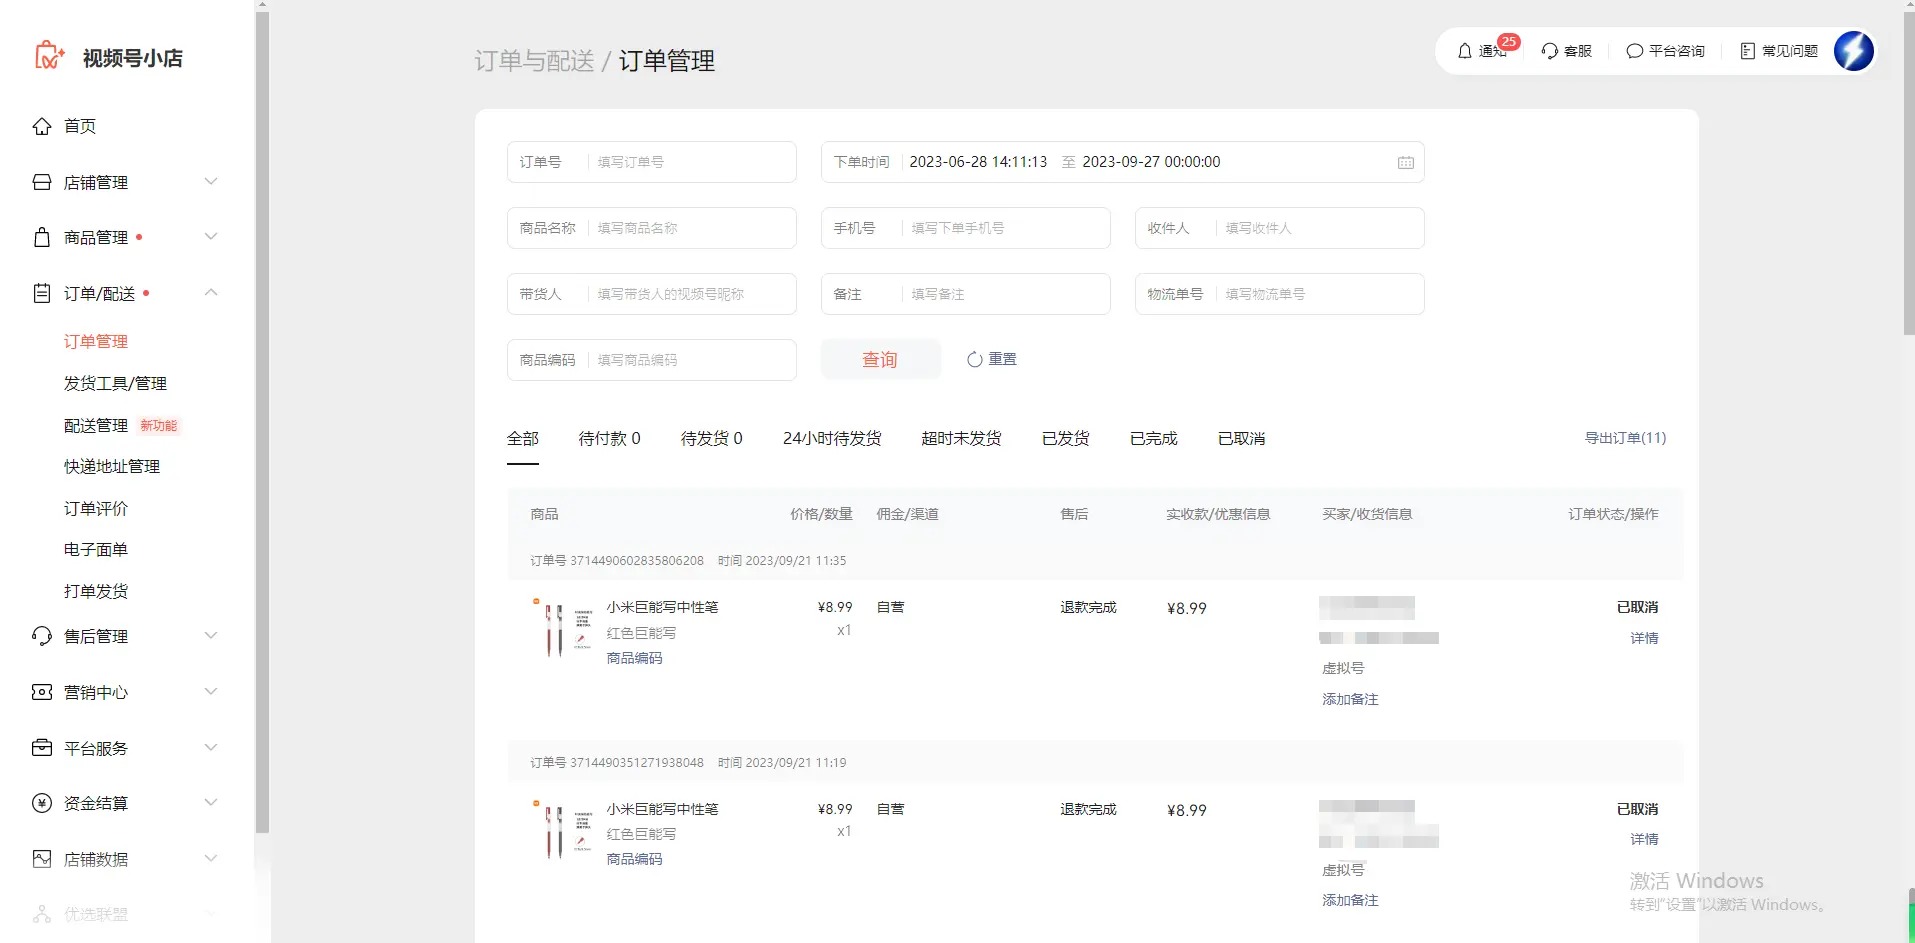Expand the 商品管理 sidebar section
Viewport: 1915px width, 943px height.
pos(210,237)
